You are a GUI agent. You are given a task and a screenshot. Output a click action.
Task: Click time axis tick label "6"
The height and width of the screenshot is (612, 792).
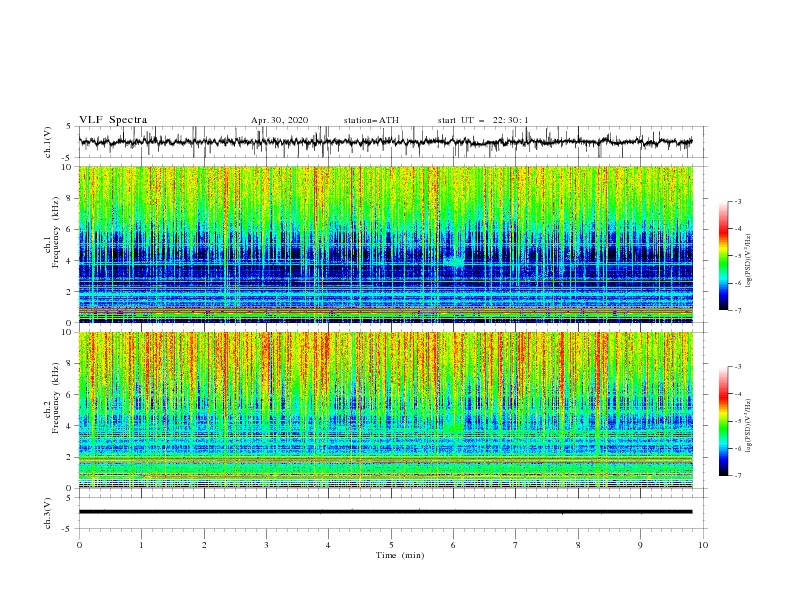tap(453, 545)
